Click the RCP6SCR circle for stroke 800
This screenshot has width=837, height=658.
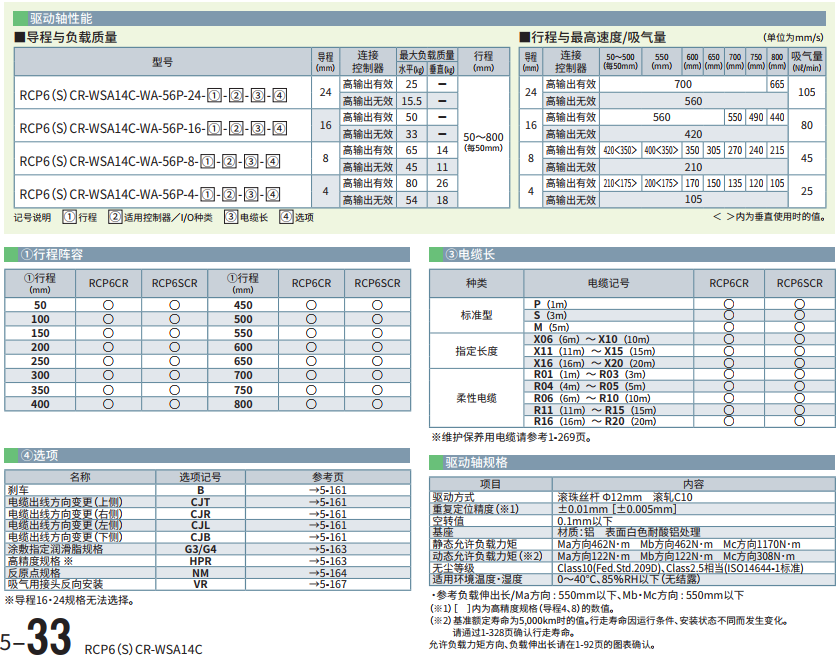click(377, 404)
